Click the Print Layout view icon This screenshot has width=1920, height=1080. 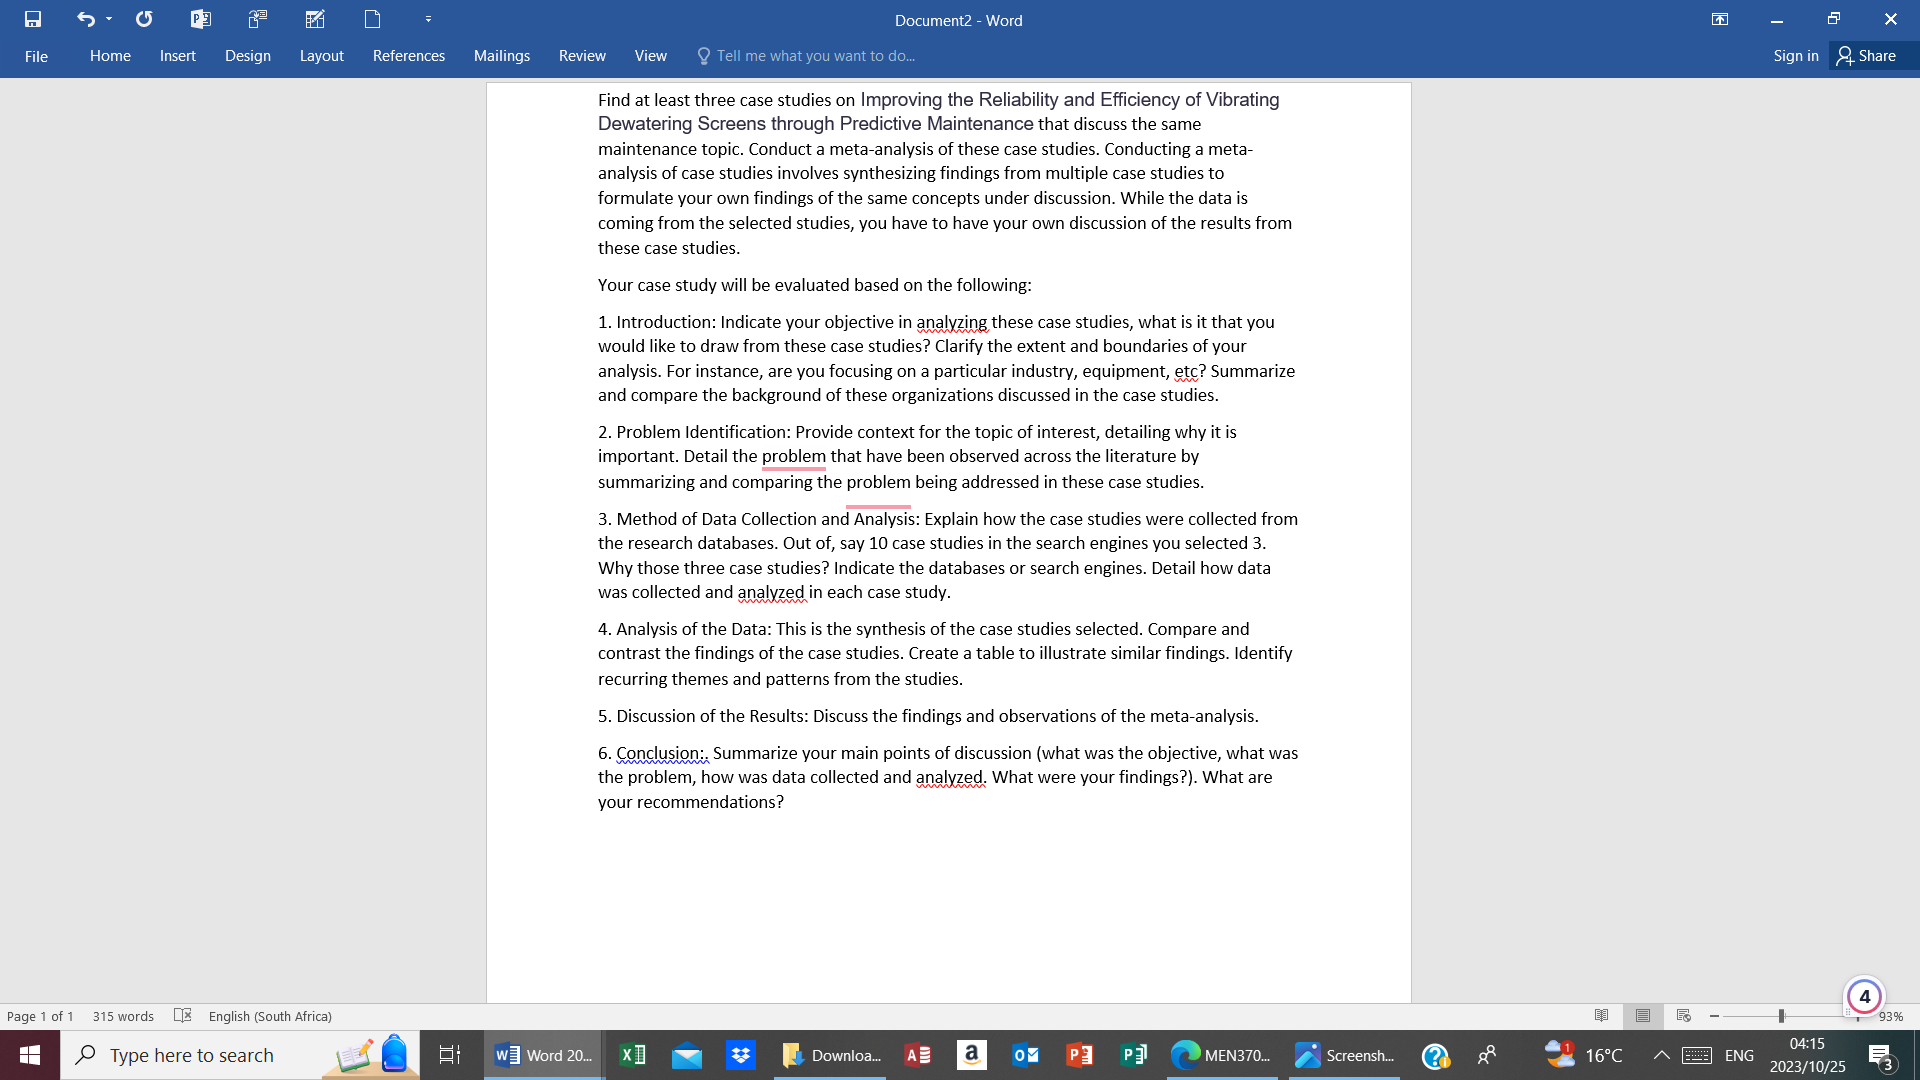point(1642,1015)
